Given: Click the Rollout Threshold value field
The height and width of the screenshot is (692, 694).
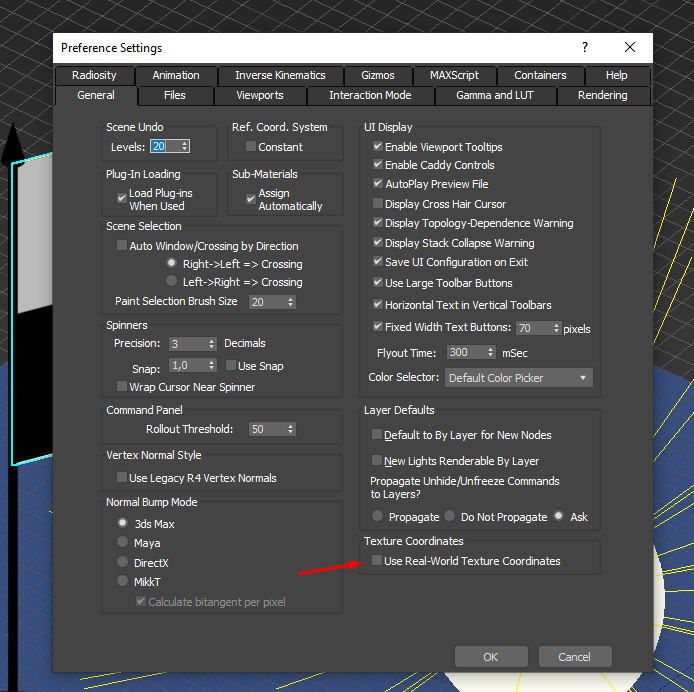Looking at the screenshot, I should (x=267, y=429).
